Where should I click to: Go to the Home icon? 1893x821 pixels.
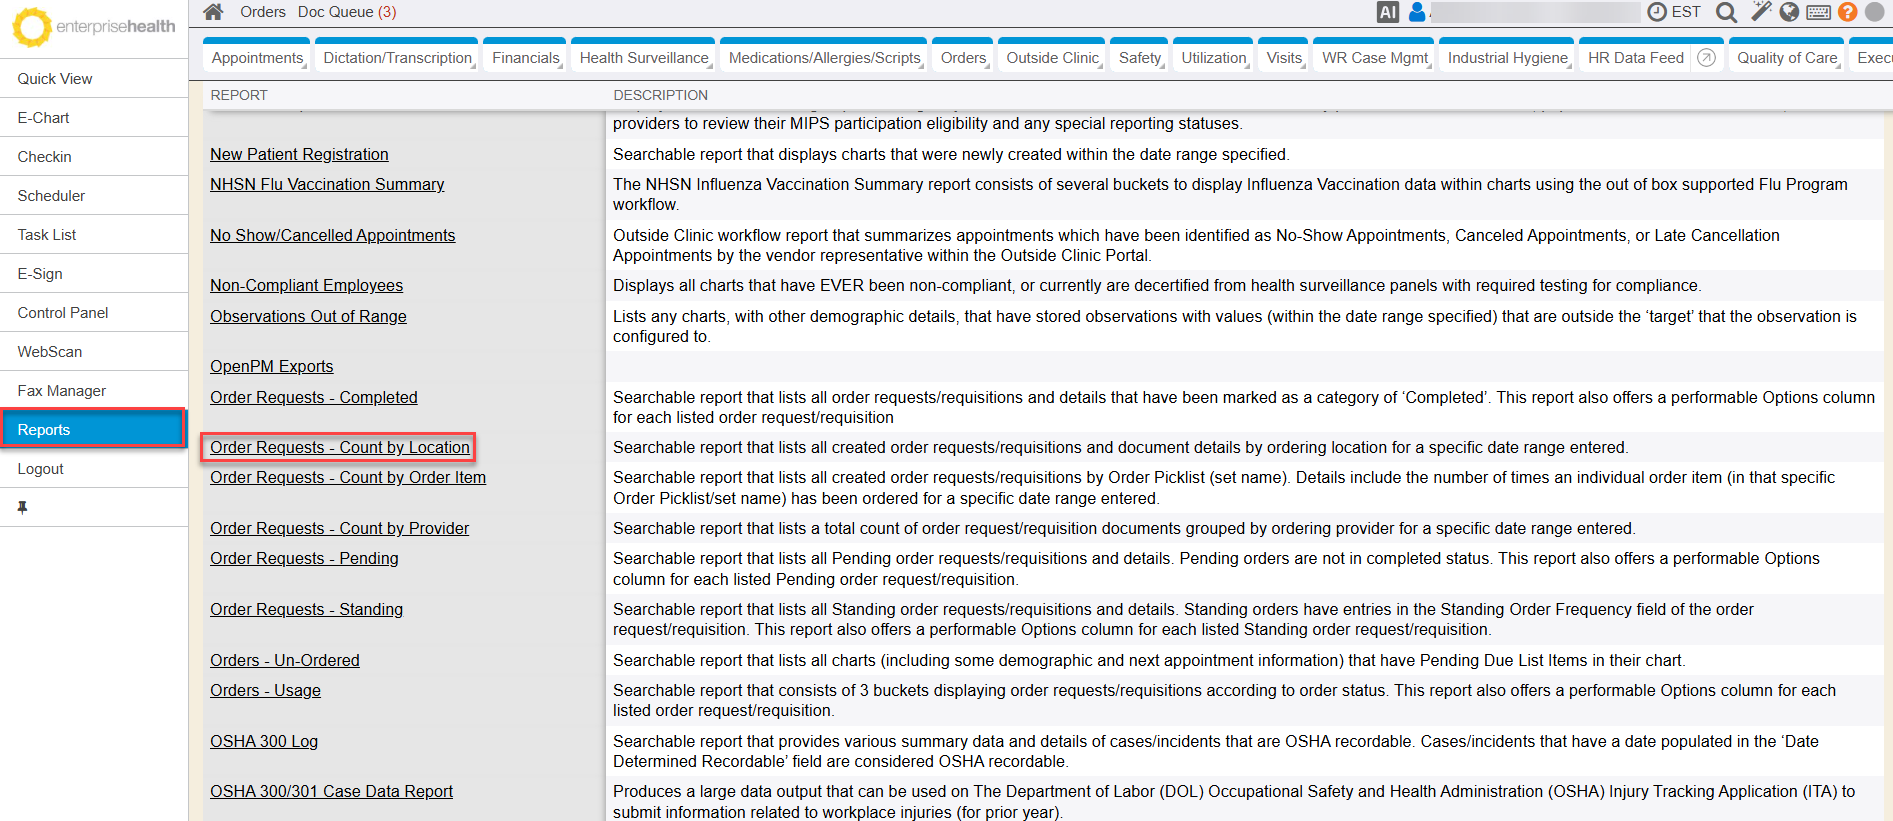click(213, 12)
